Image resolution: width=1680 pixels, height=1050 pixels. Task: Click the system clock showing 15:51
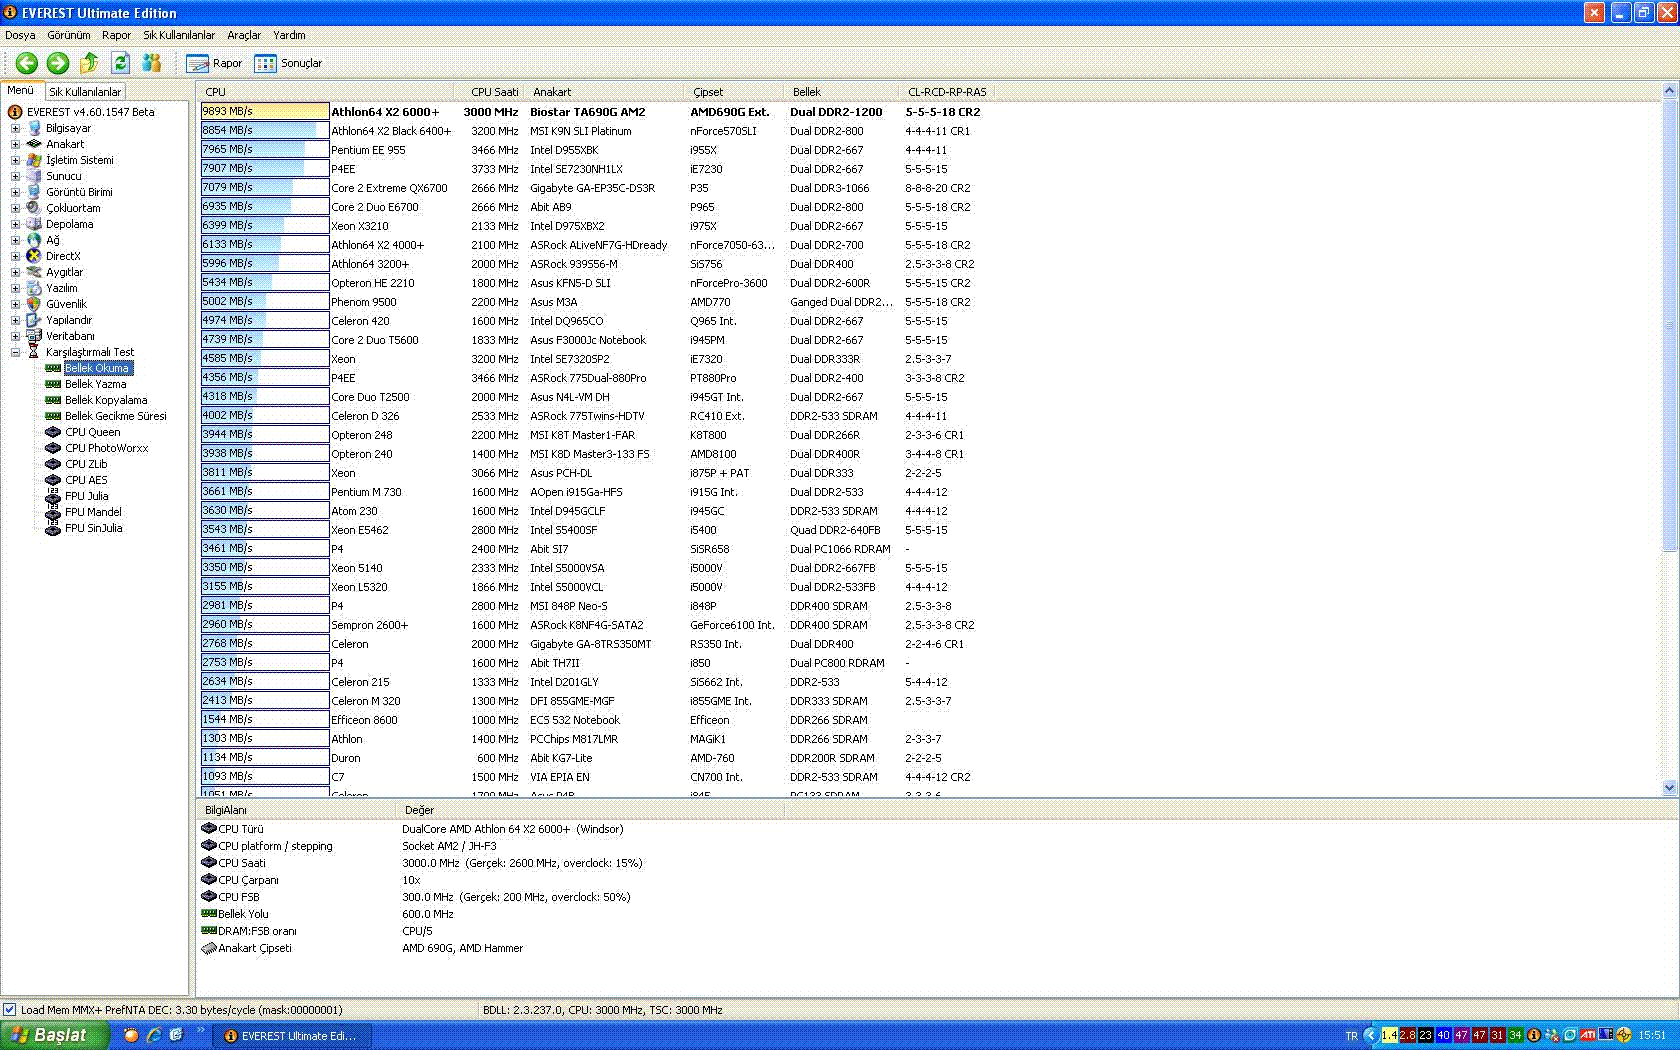click(1652, 1035)
